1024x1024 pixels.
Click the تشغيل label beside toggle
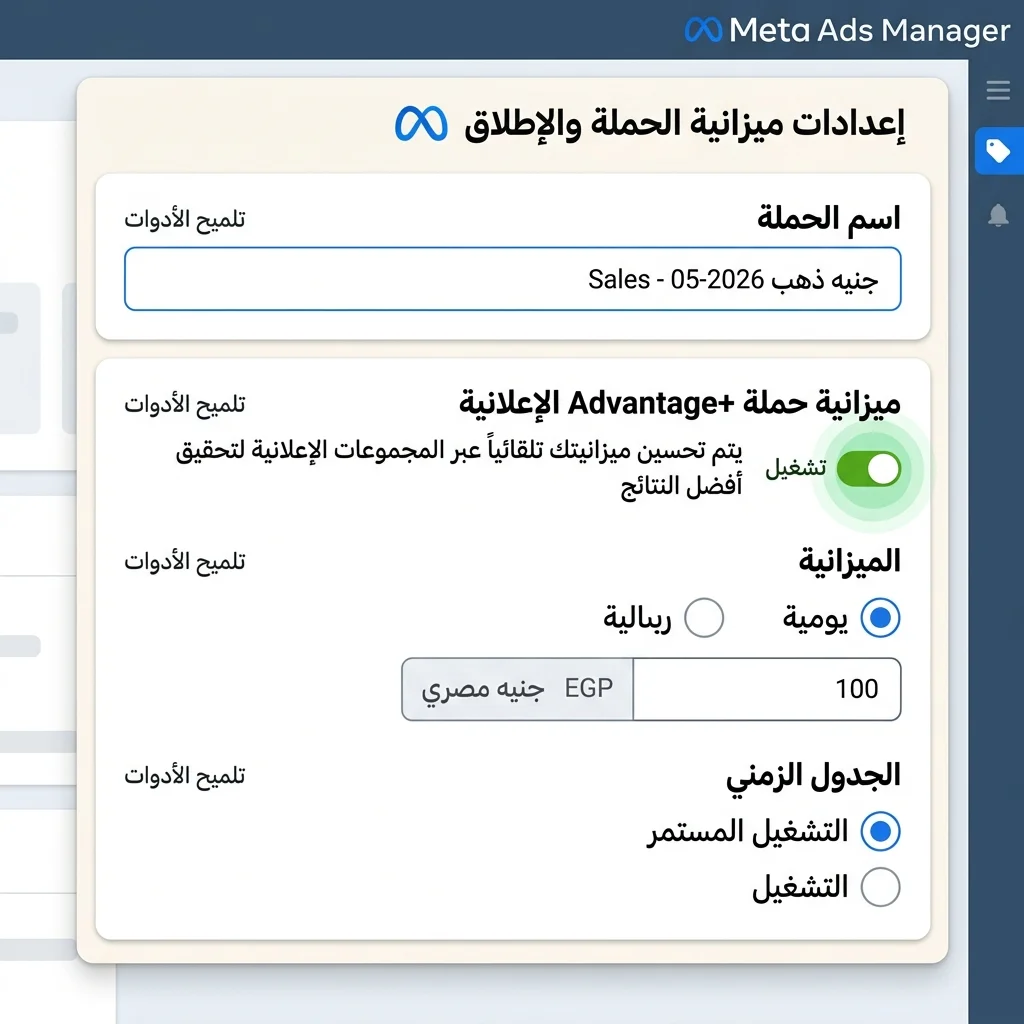click(x=795, y=468)
